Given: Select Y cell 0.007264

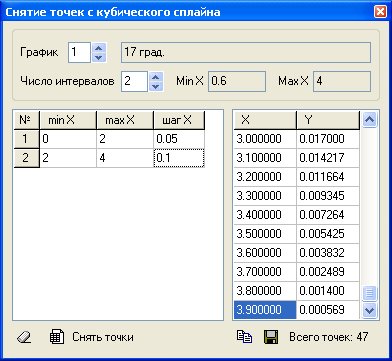Looking at the screenshot, I should click(x=328, y=215).
